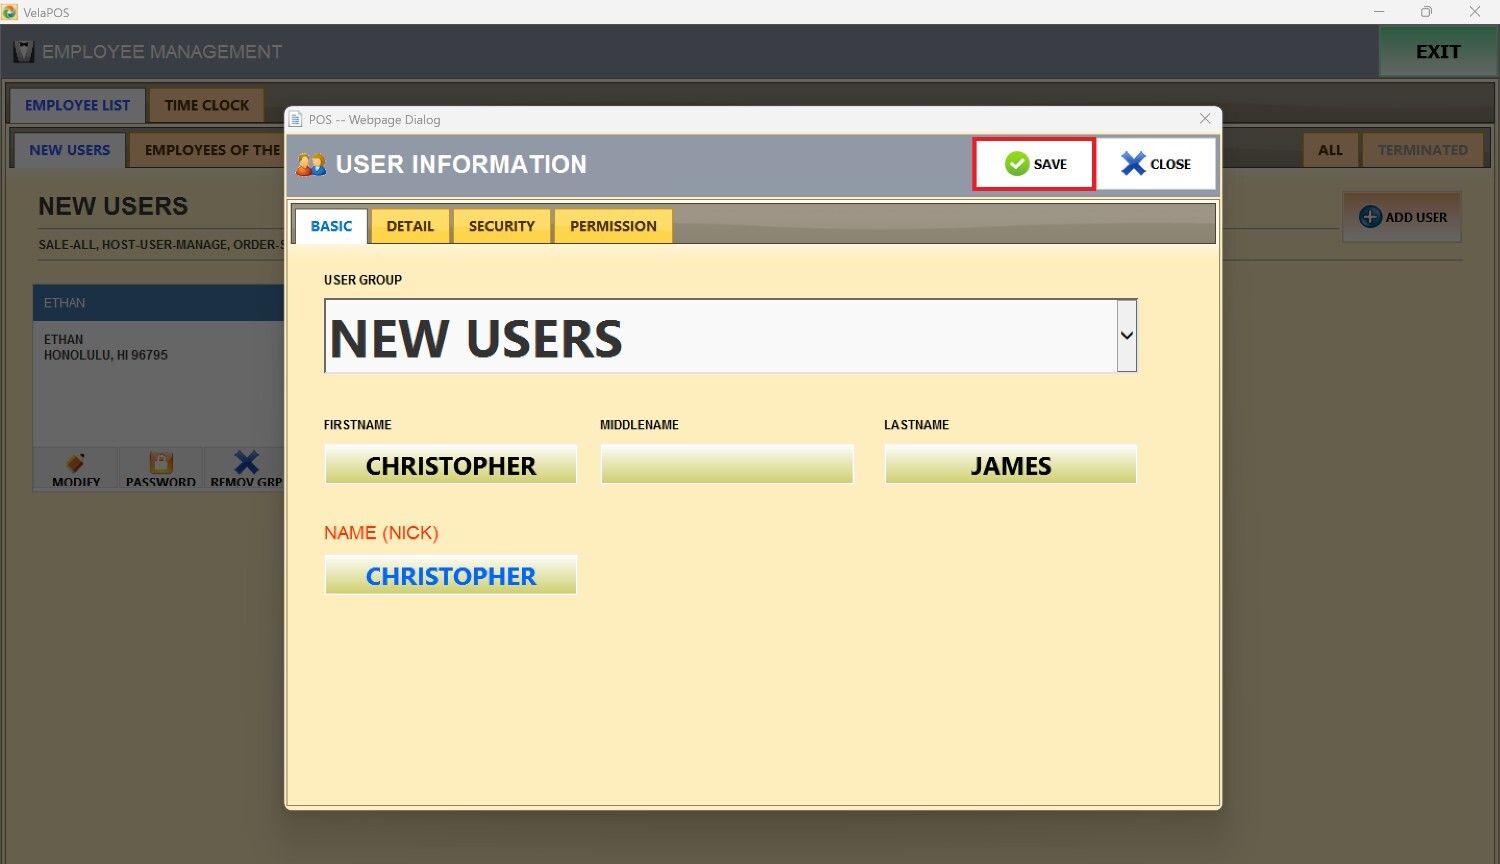Click the Add User plus icon
Screen dimensions: 1500x864
pyautogui.click(x=1370, y=217)
